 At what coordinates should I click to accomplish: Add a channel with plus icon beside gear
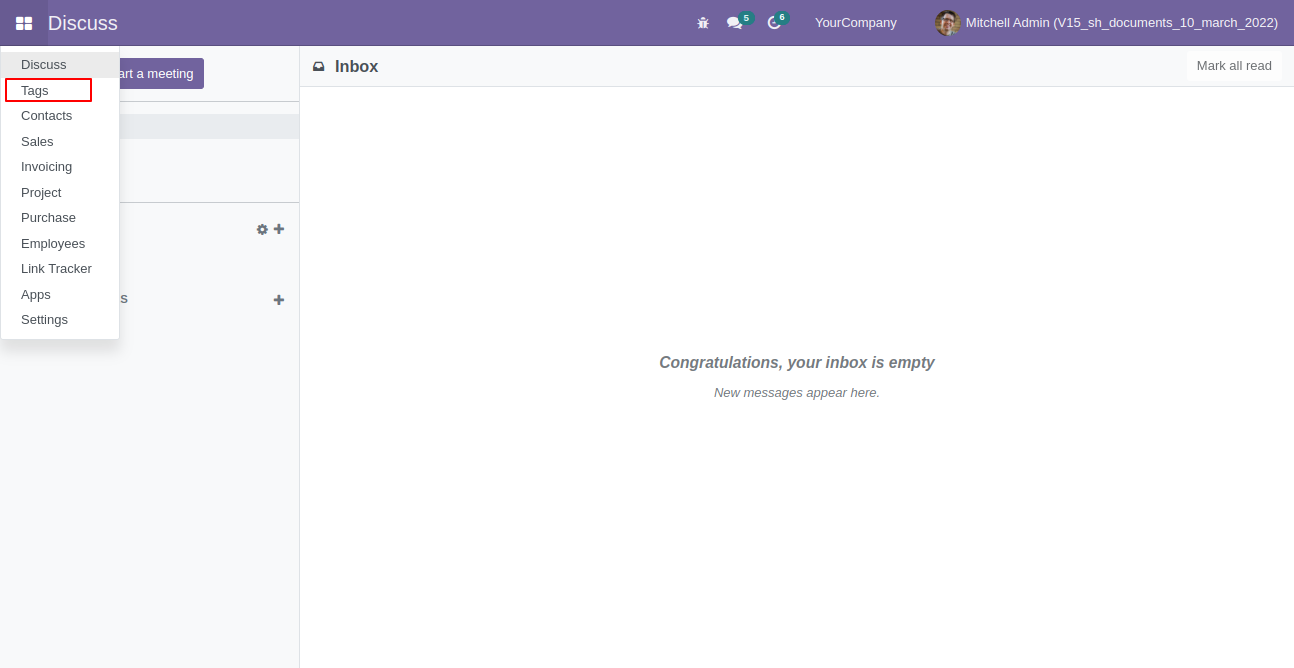pyautogui.click(x=279, y=229)
